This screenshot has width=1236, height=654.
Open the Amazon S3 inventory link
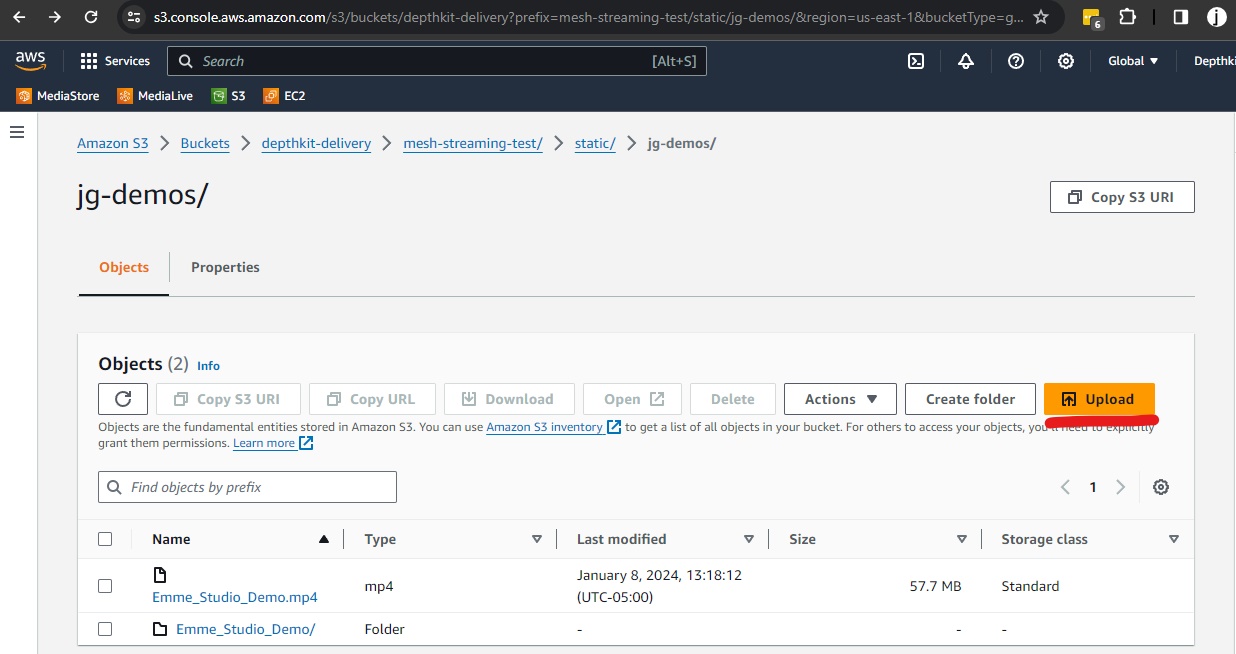pyautogui.click(x=553, y=427)
